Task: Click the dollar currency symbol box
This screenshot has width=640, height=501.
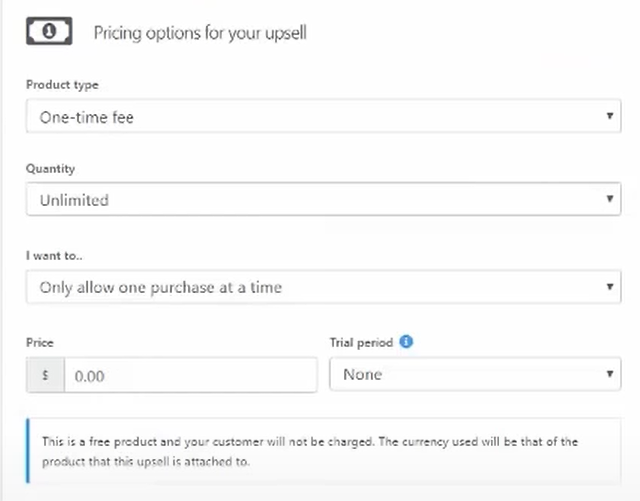Action: click(x=46, y=375)
